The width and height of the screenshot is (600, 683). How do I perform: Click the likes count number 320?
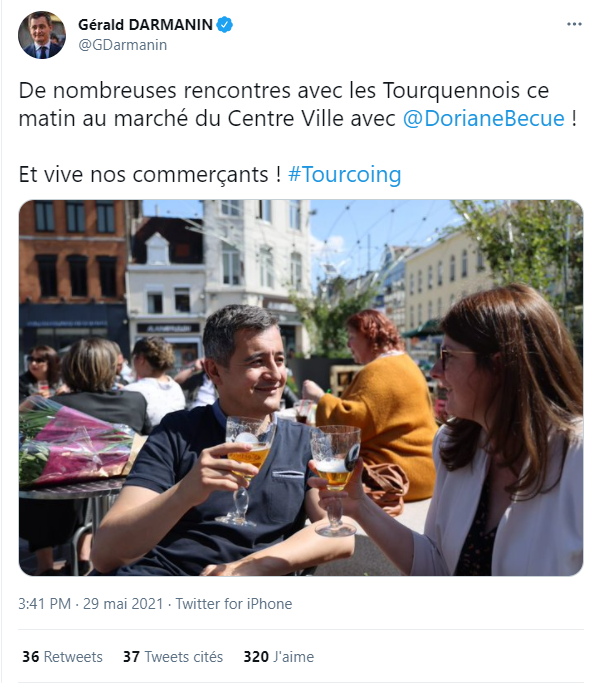tap(256, 656)
